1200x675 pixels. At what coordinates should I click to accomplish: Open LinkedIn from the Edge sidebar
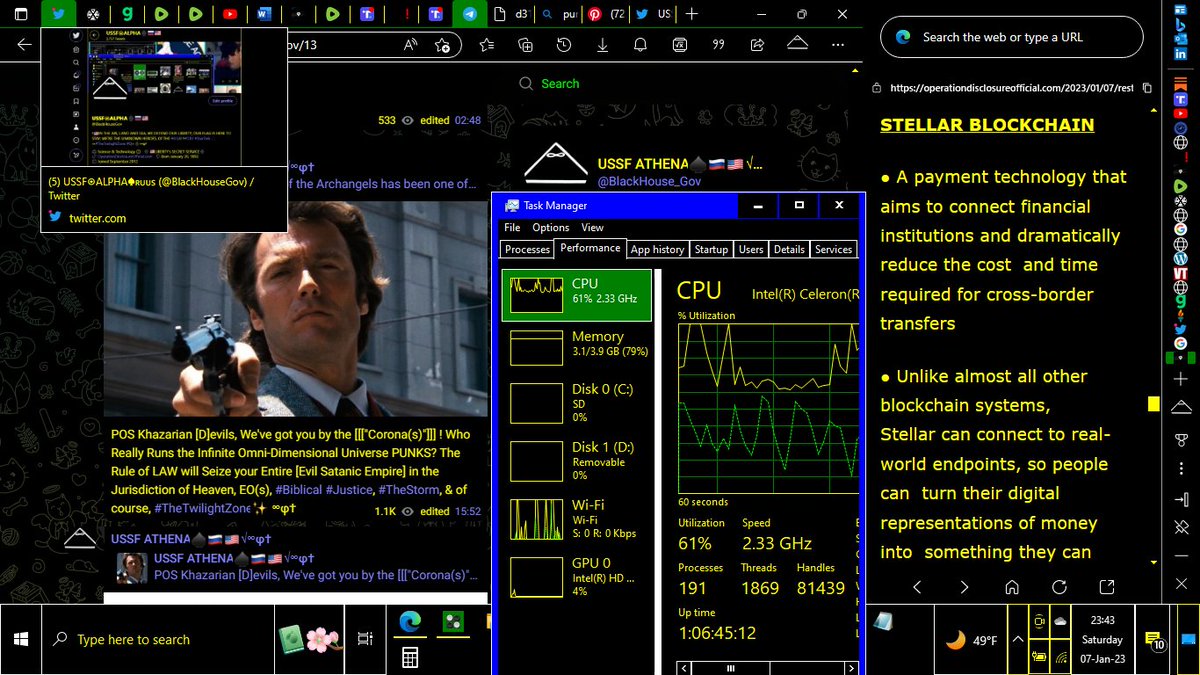coord(1180,53)
